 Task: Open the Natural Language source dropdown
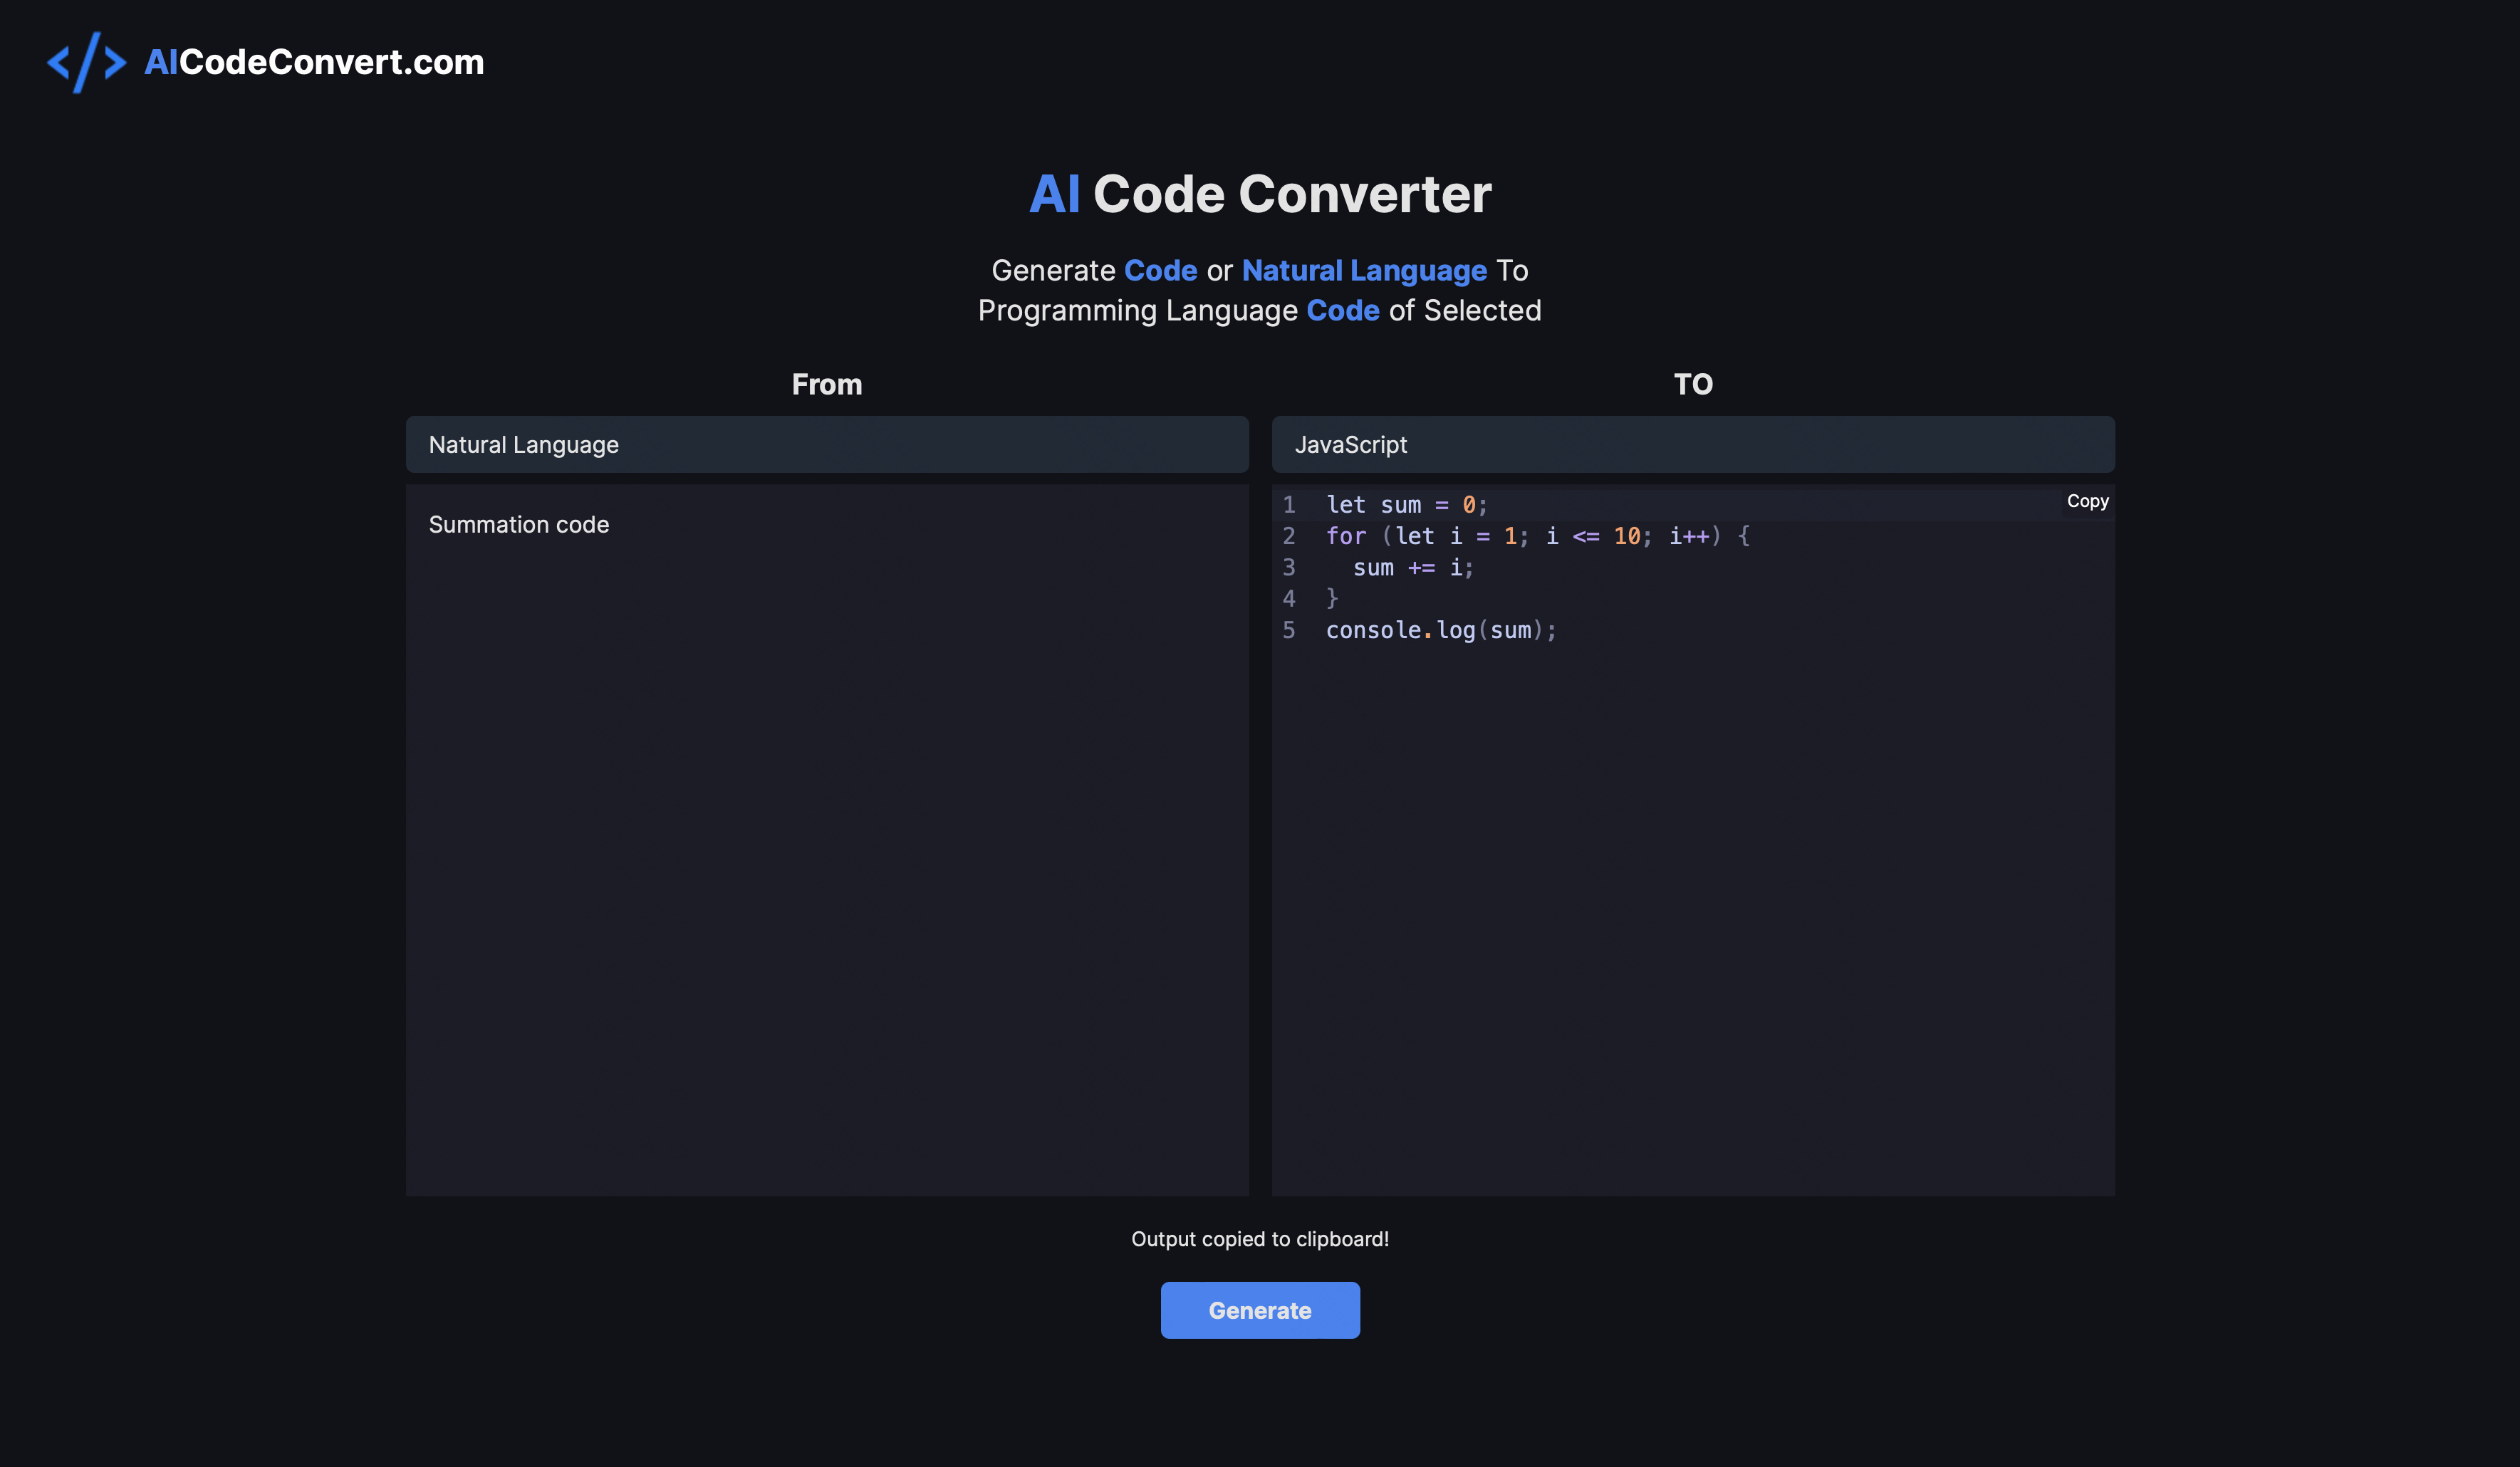[826, 445]
